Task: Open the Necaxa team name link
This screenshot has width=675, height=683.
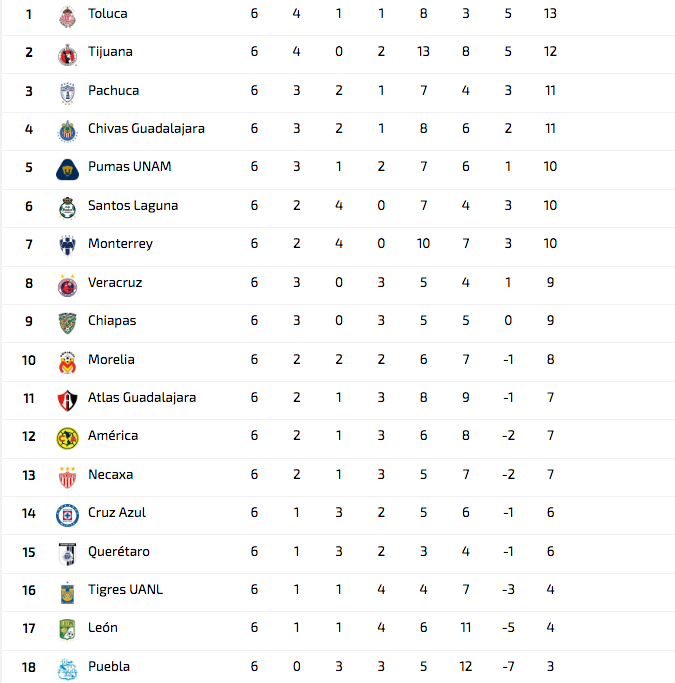Action: click(111, 474)
